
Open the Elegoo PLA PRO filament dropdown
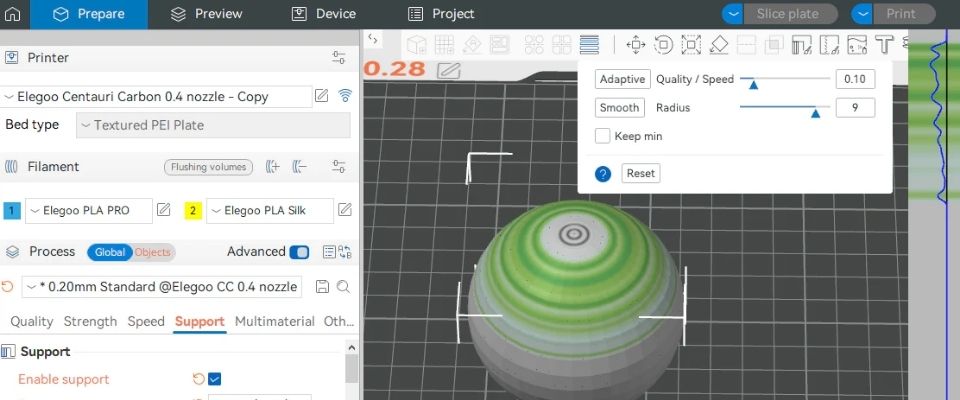[x=88, y=210]
